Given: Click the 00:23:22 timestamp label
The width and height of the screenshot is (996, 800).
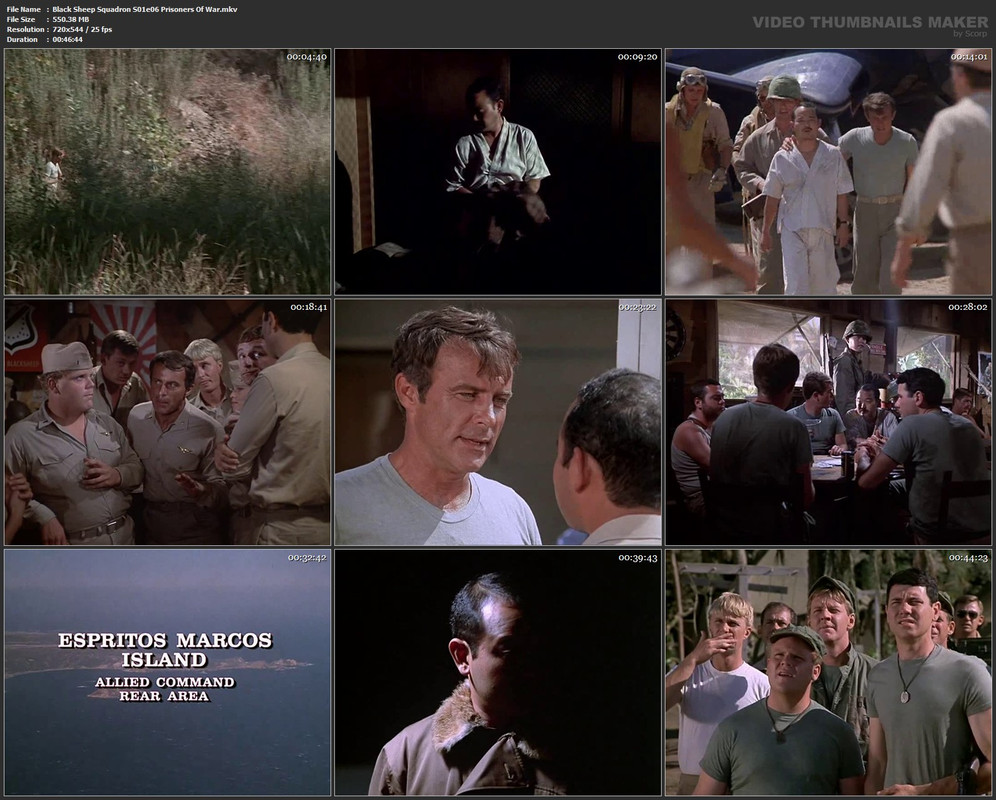Looking at the screenshot, I should pos(638,308).
